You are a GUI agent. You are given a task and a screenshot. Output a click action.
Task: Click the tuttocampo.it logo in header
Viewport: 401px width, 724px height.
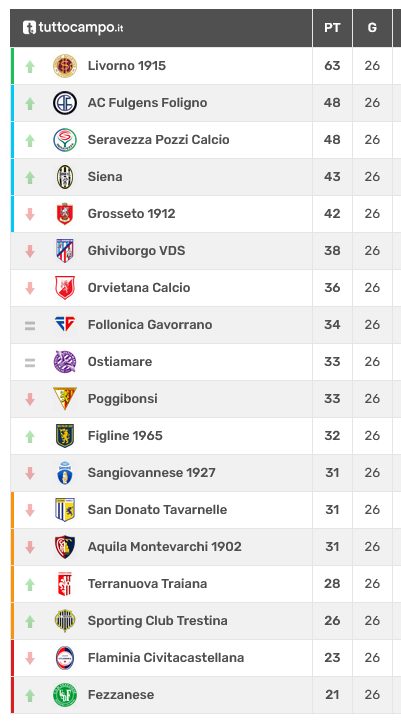[73, 28]
